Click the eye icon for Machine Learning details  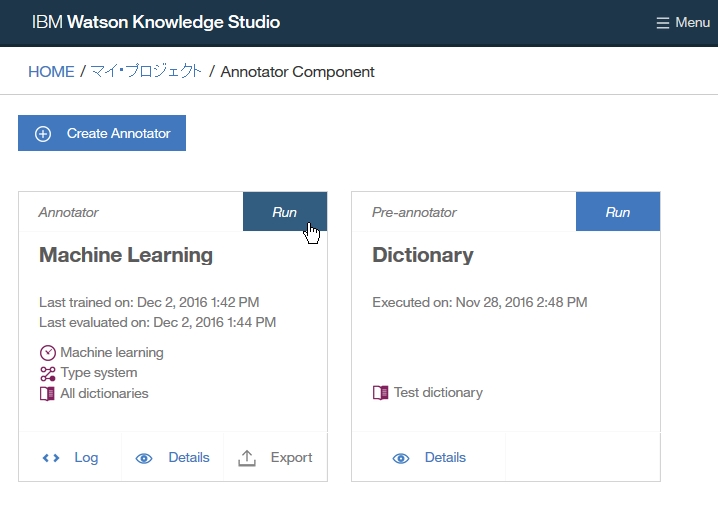[x=144, y=458]
